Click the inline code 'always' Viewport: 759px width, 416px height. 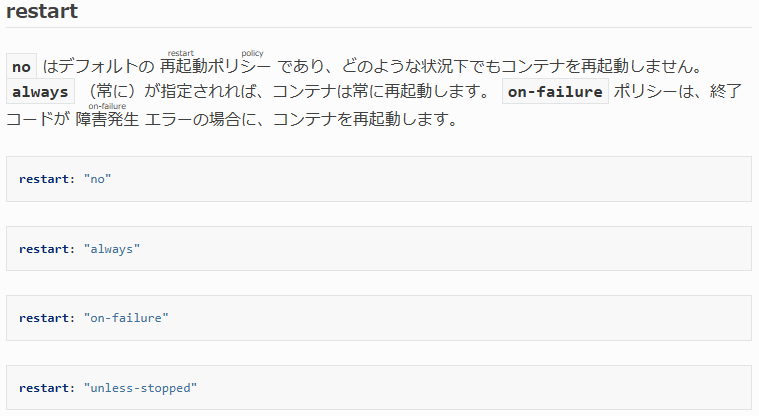click(x=40, y=92)
